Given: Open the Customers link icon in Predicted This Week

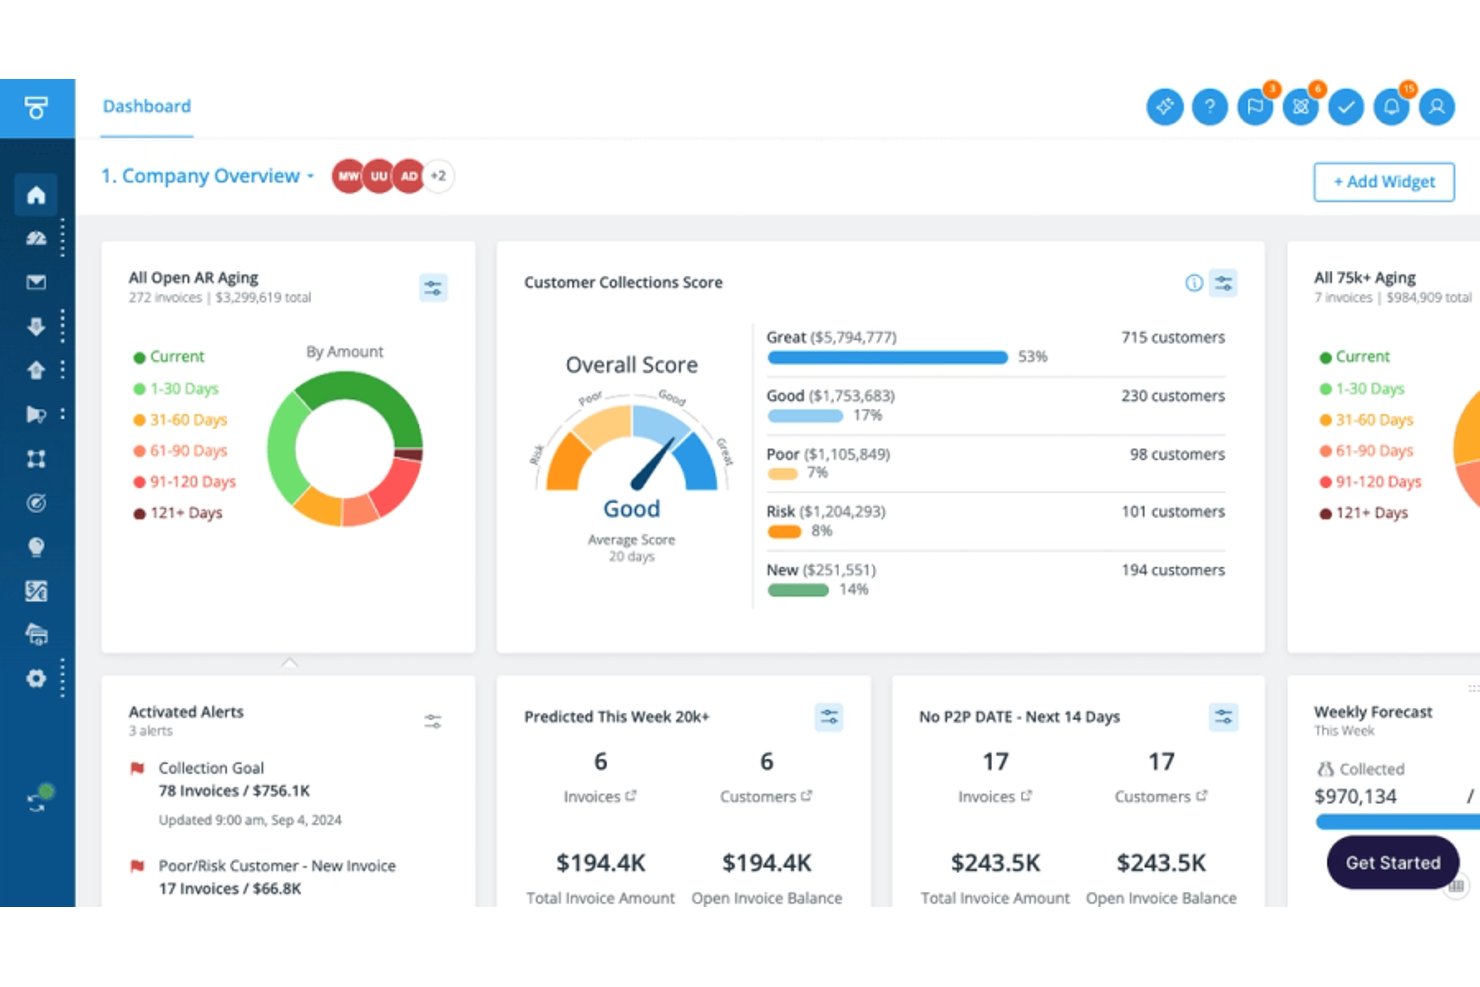Looking at the screenshot, I should [807, 796].
